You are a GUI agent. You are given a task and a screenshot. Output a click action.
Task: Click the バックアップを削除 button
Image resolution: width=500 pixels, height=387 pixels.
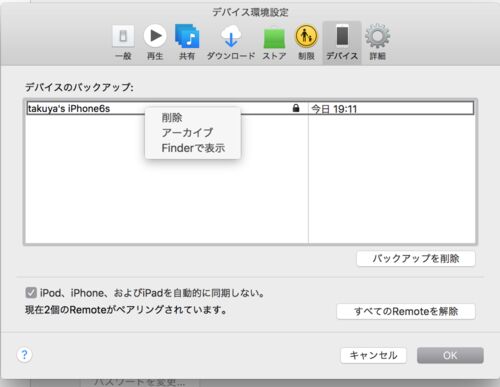pyautogui.click(x=416, y=259)
